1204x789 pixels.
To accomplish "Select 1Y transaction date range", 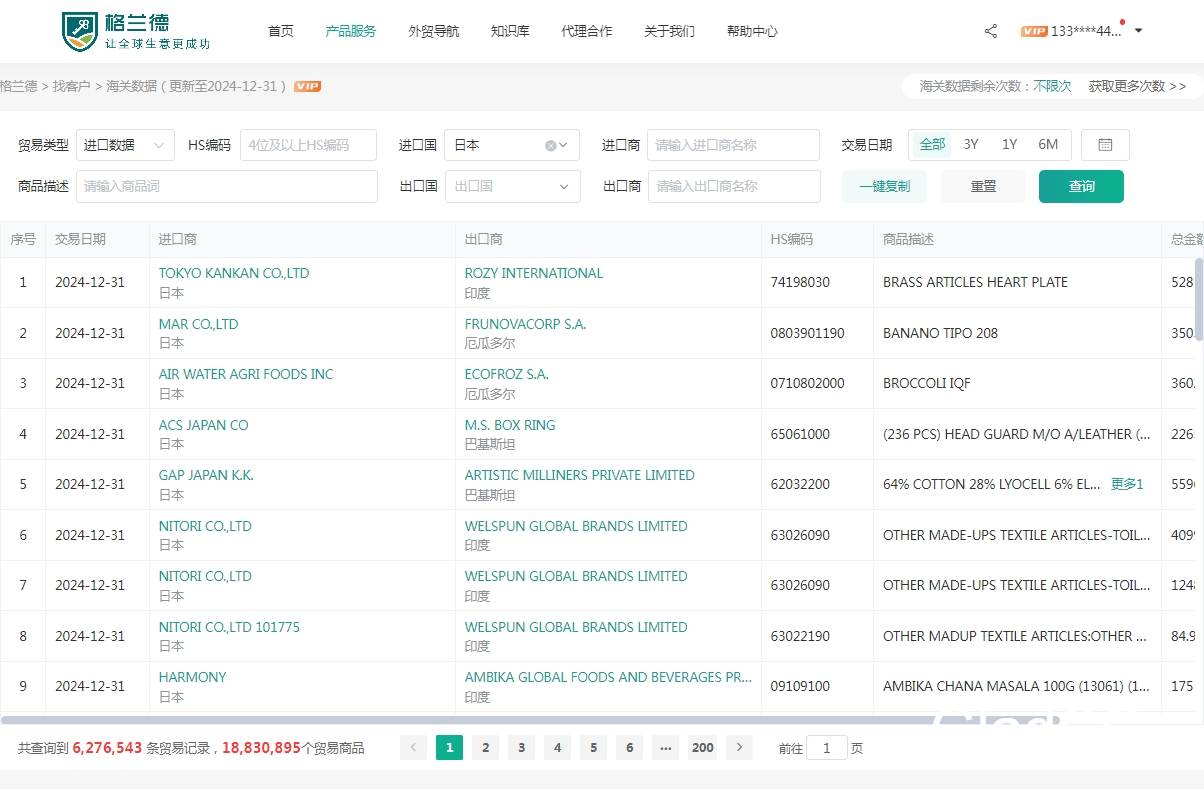I will tap(1010, 145).
